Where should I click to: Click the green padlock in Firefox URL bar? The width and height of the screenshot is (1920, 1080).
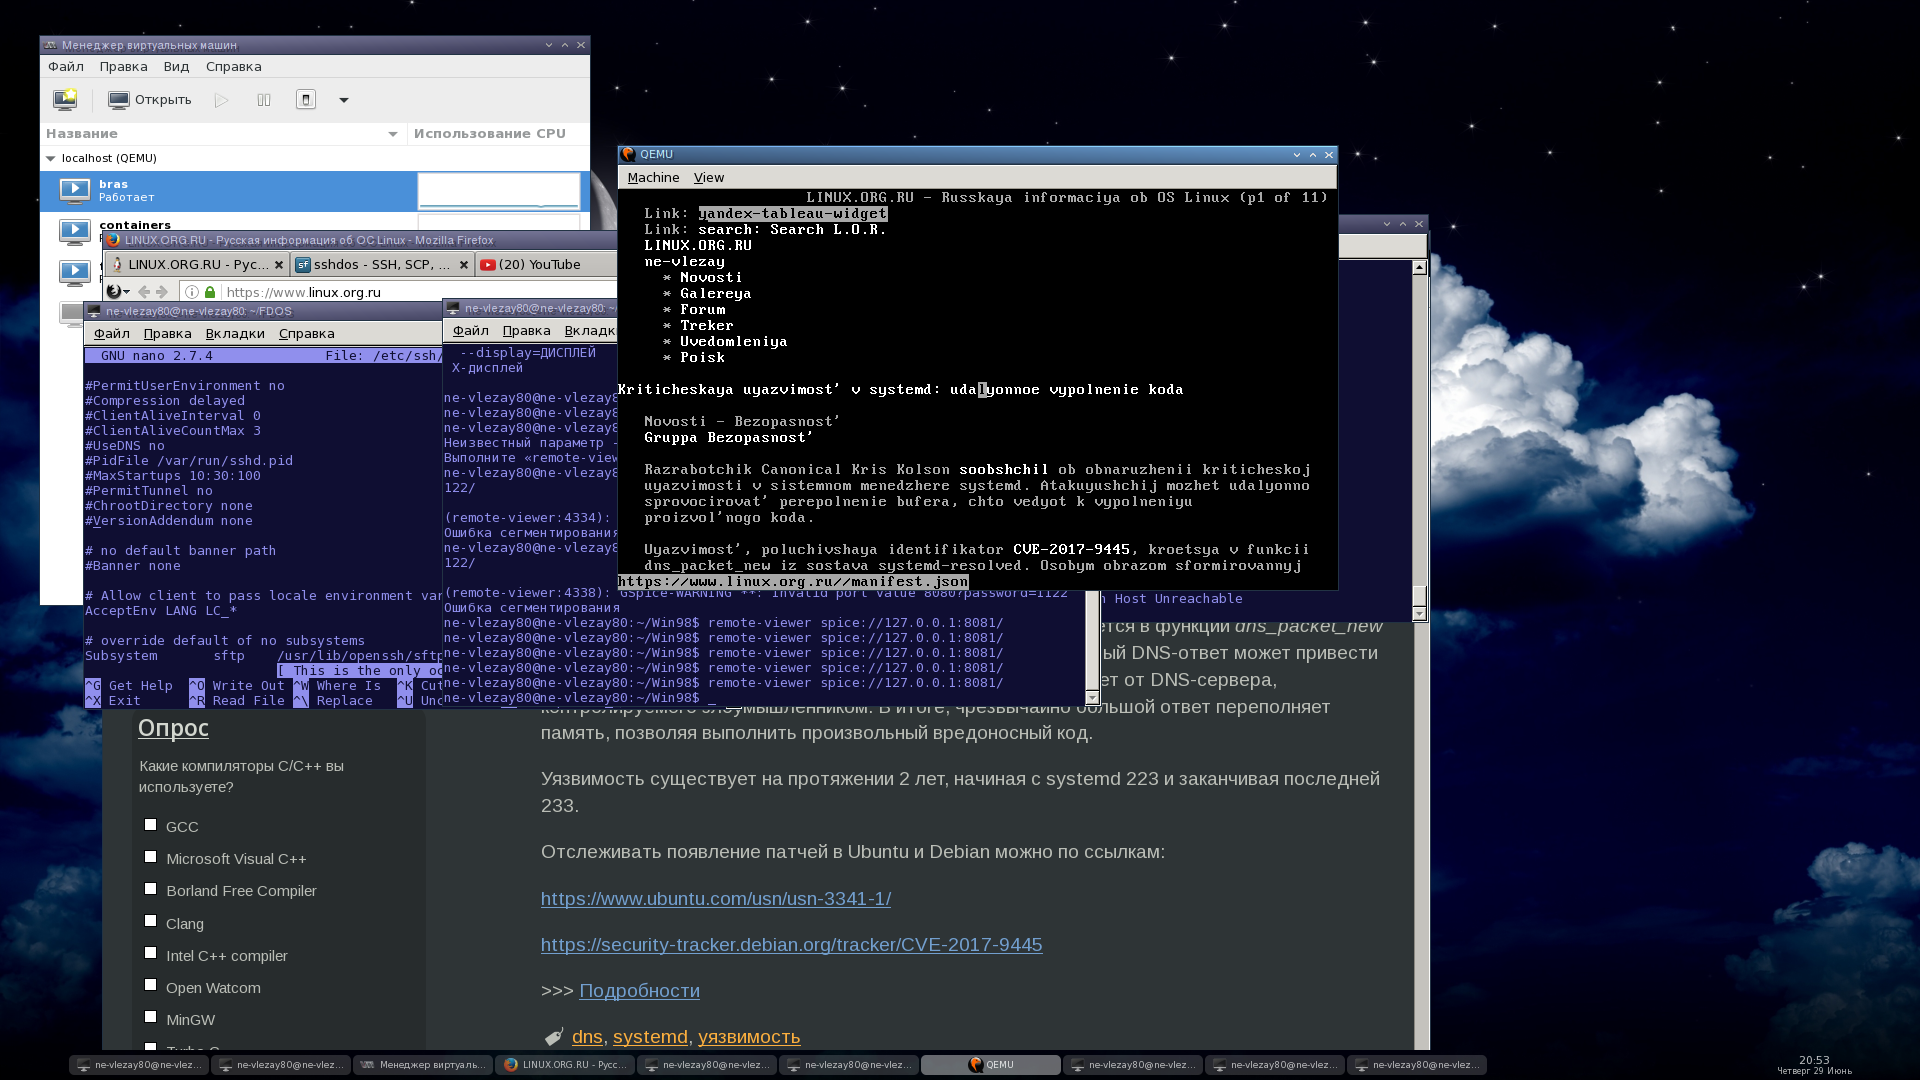tap(210, 292)
